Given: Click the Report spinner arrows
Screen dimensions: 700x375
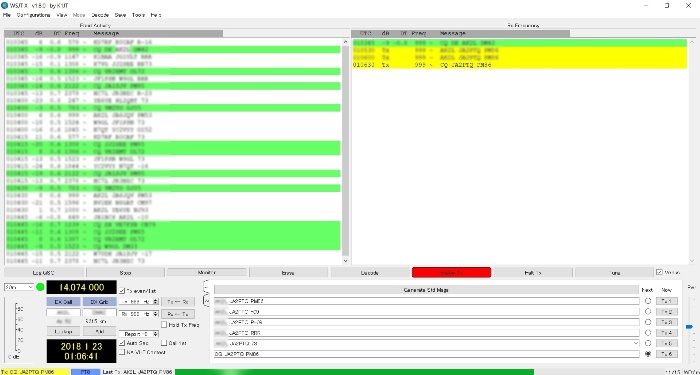Looking at the screenshot, I should click(156, 333).
